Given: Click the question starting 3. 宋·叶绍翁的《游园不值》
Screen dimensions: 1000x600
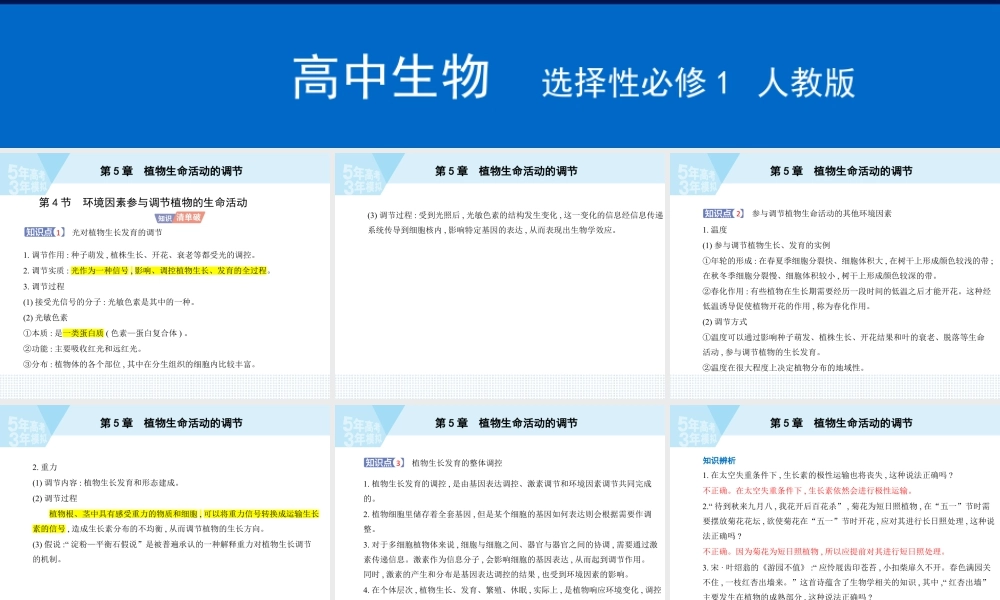Looking at the screenshot, I should pos(847,582).
